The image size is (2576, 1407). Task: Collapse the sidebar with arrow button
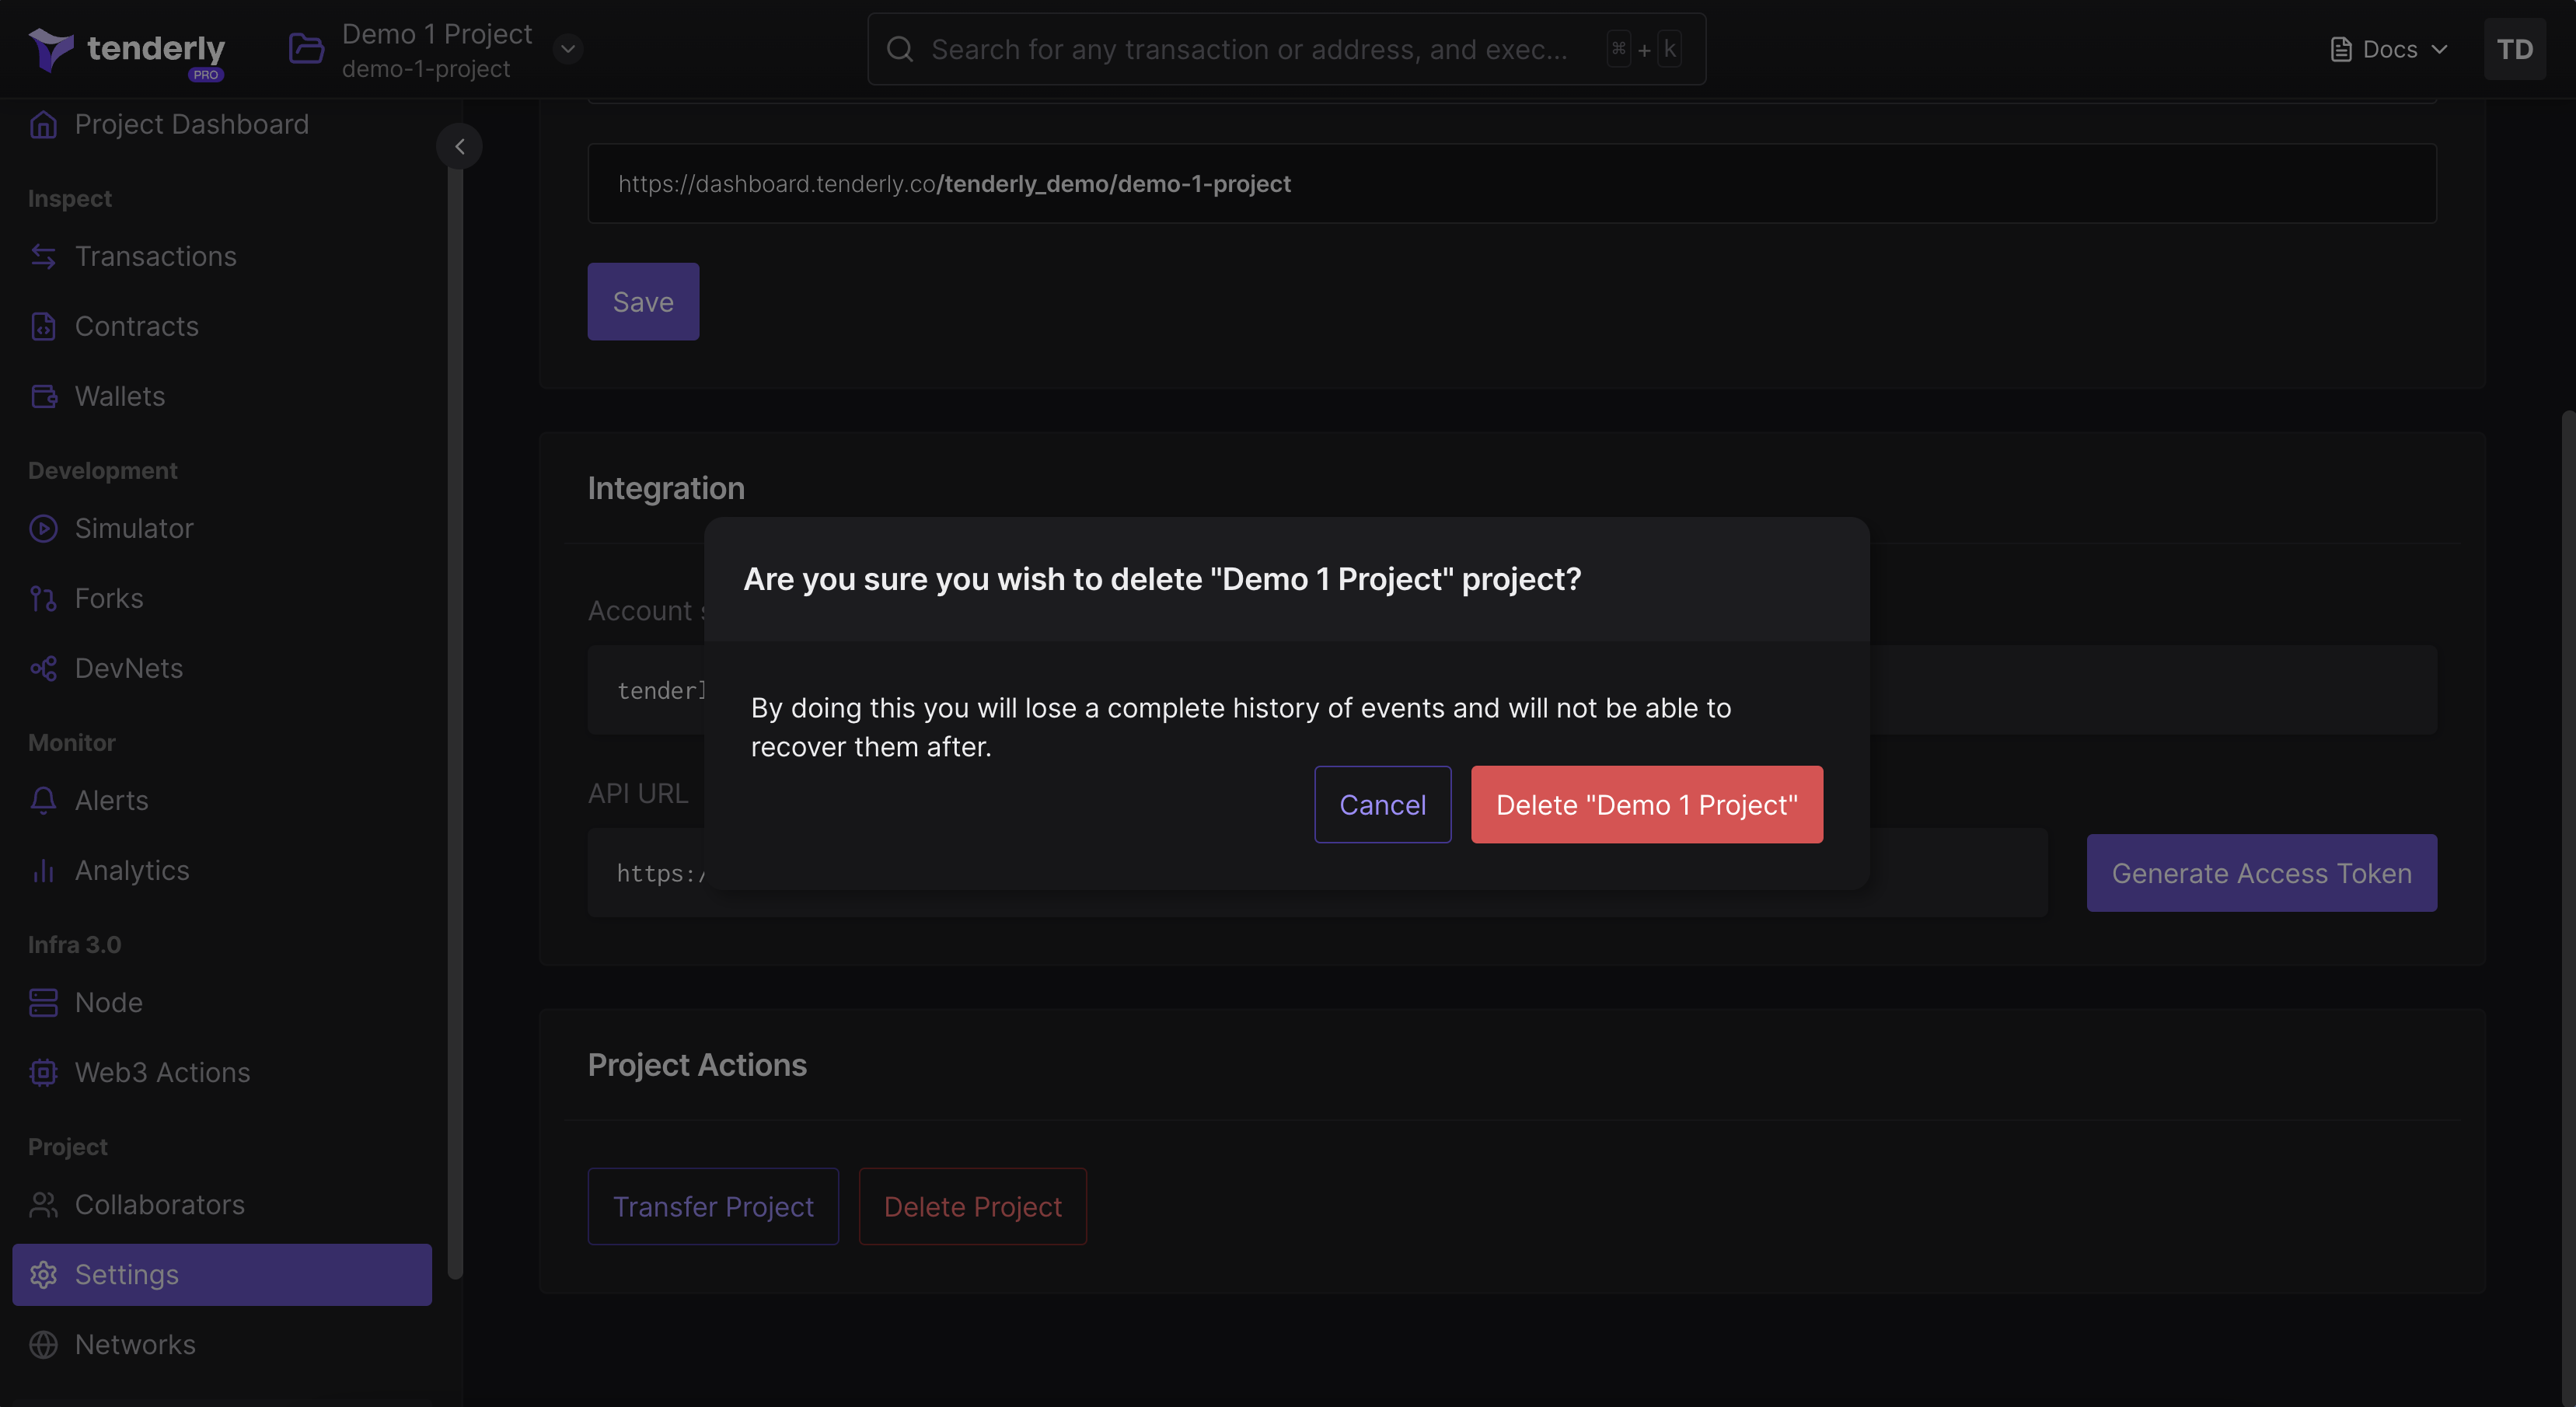(x=459, y=146)
